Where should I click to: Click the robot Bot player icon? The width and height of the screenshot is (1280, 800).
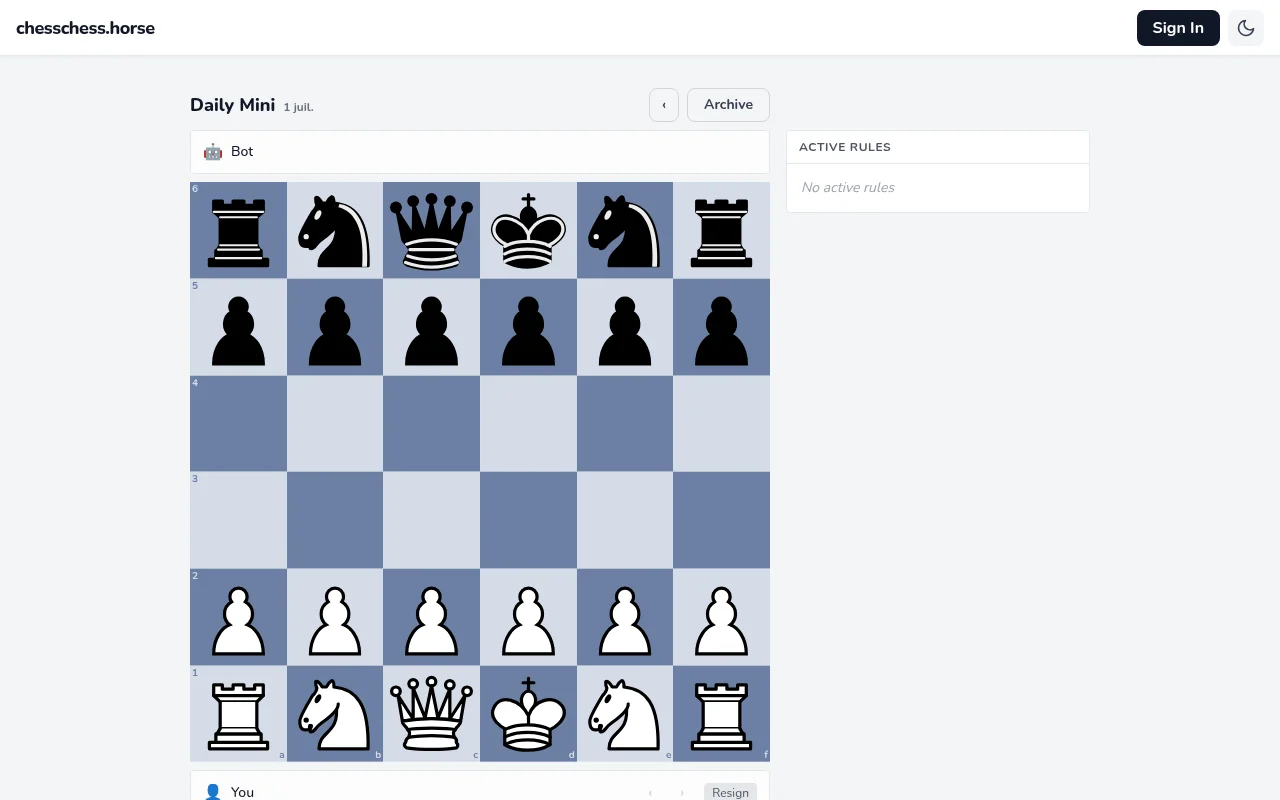[213, 152]
